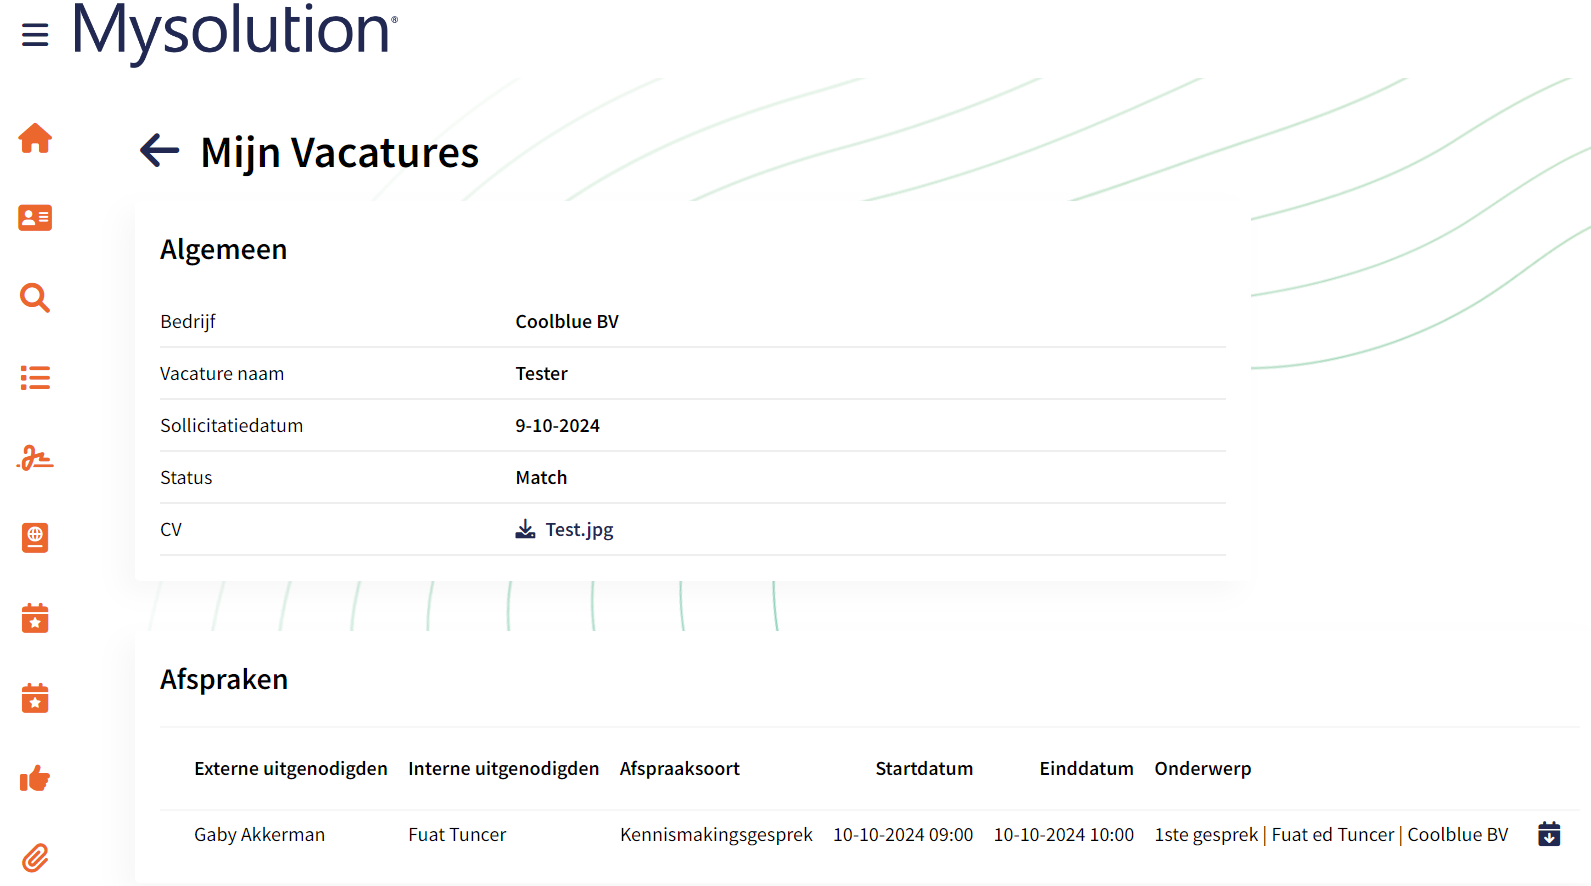Click the Onderwerp column header
Image resolution: width=1591 pixels, height=886 pixels.
[x=1202, y=768]
